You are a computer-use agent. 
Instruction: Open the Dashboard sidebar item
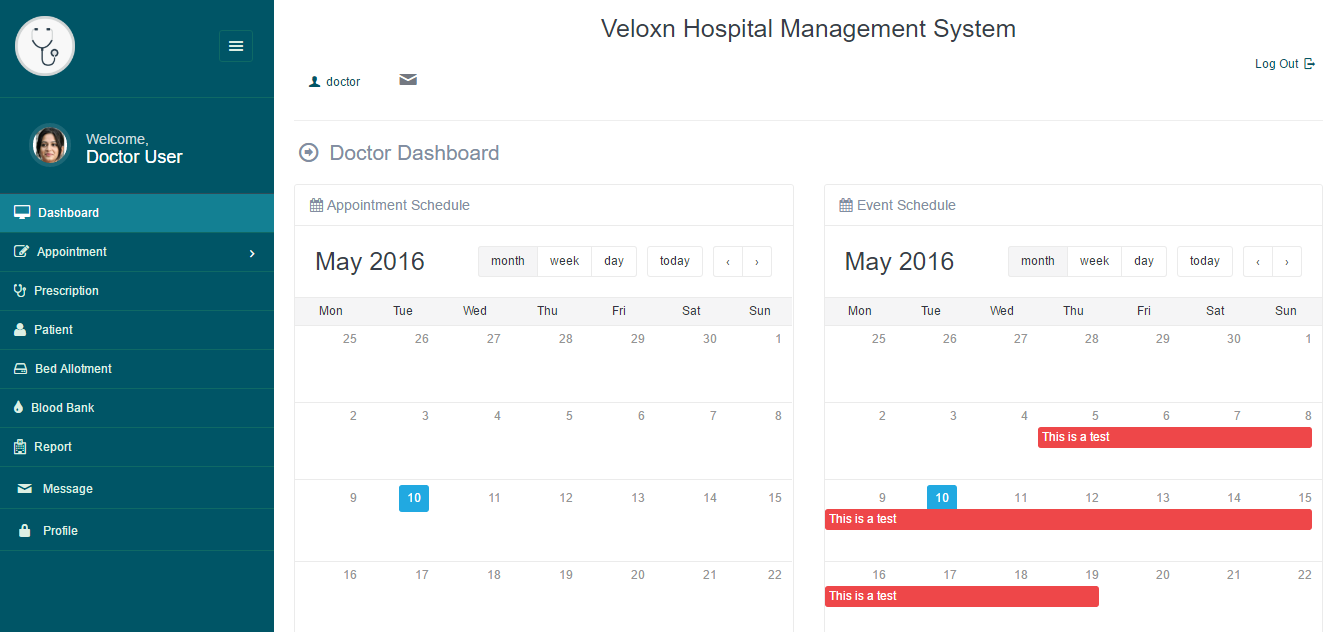(x=68, y=213)
